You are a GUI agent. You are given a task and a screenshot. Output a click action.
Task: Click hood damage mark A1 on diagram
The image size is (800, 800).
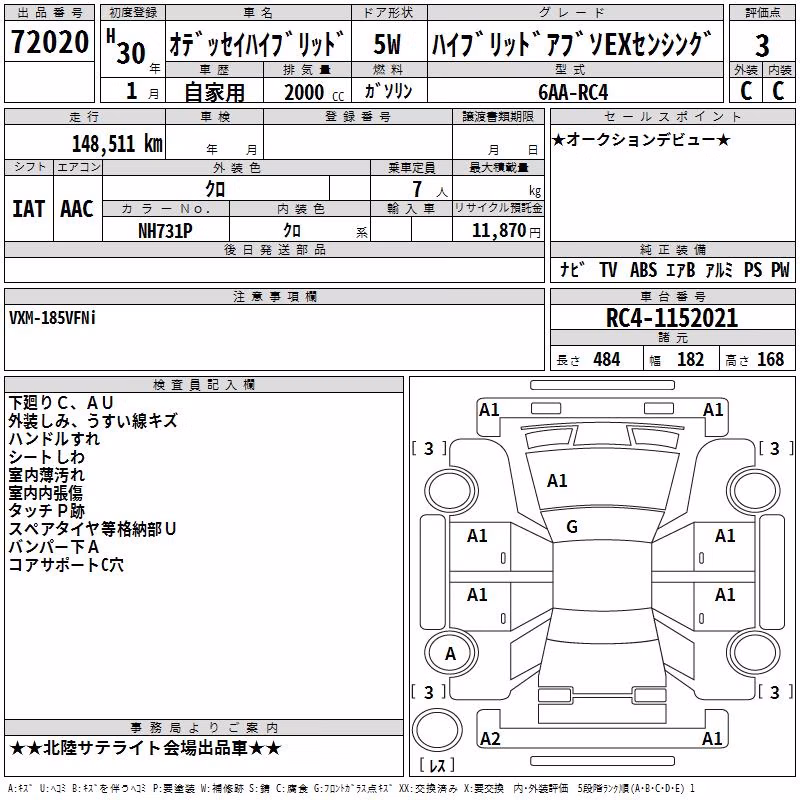pyautogui.click(x=557, y=481)
